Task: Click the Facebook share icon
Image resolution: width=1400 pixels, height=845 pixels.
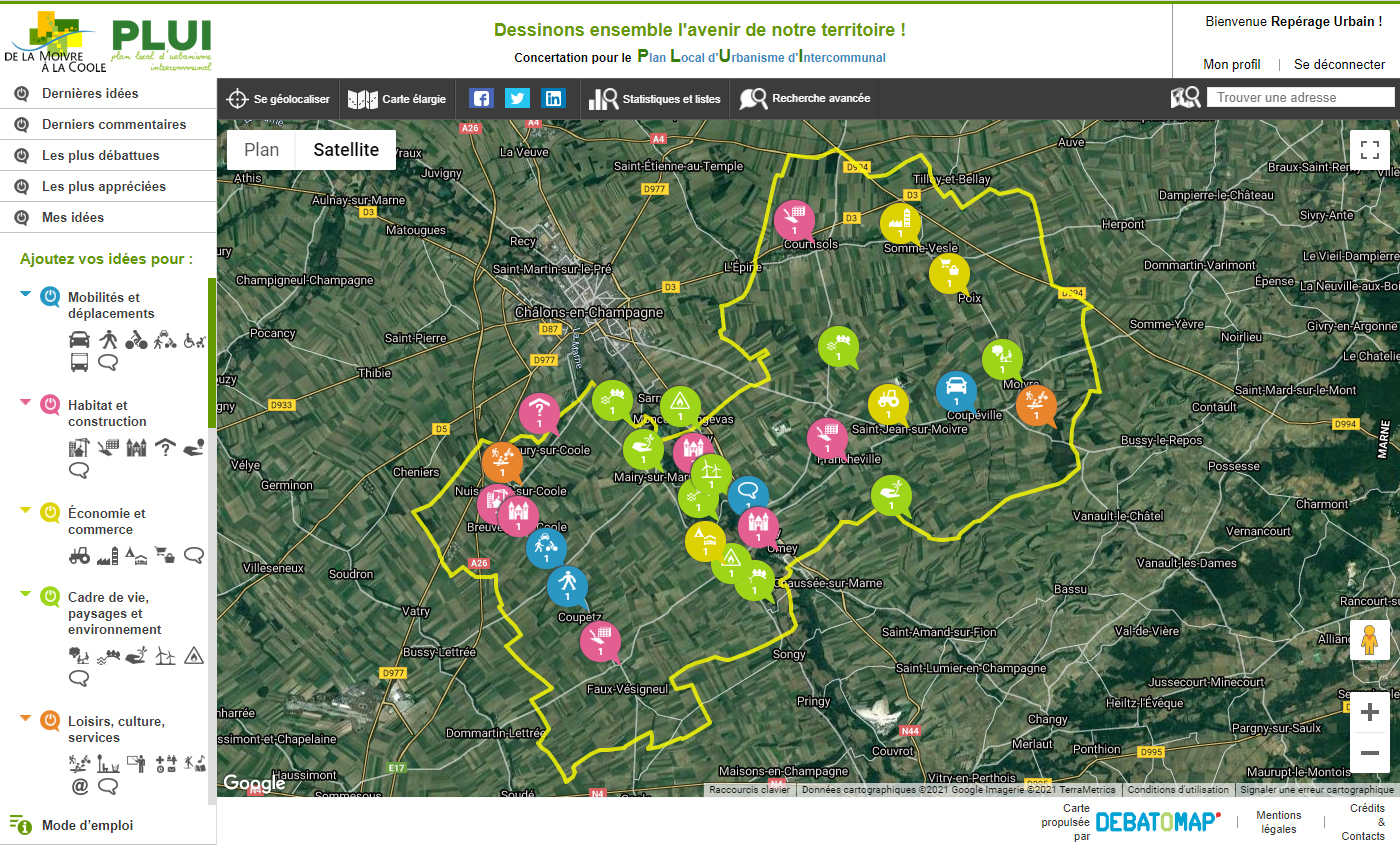Action: pos(482,99)
